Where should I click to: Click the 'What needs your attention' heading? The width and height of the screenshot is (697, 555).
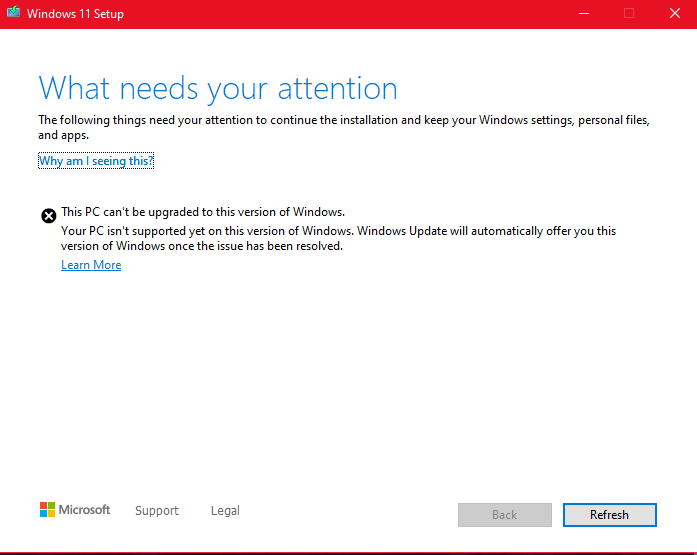[218, 88]
